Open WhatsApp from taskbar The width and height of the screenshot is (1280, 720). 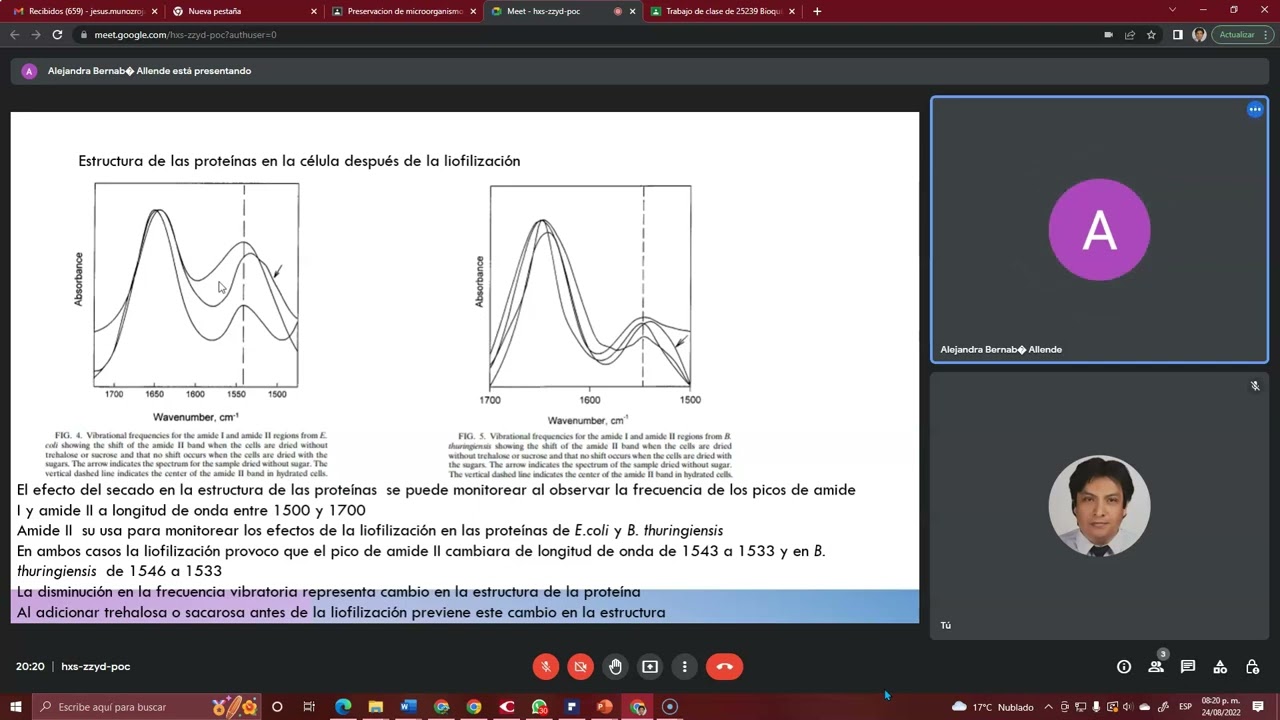(x=540, y=707)
